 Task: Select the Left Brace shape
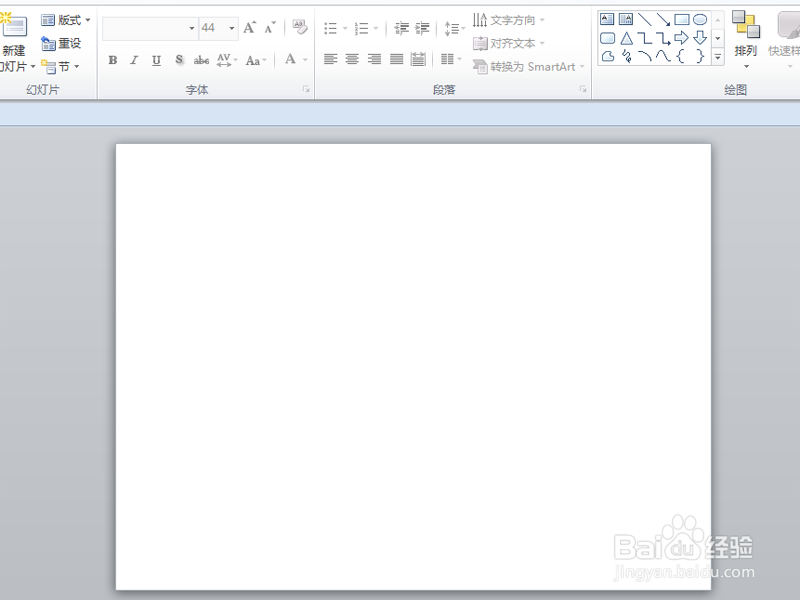[681, 56]
